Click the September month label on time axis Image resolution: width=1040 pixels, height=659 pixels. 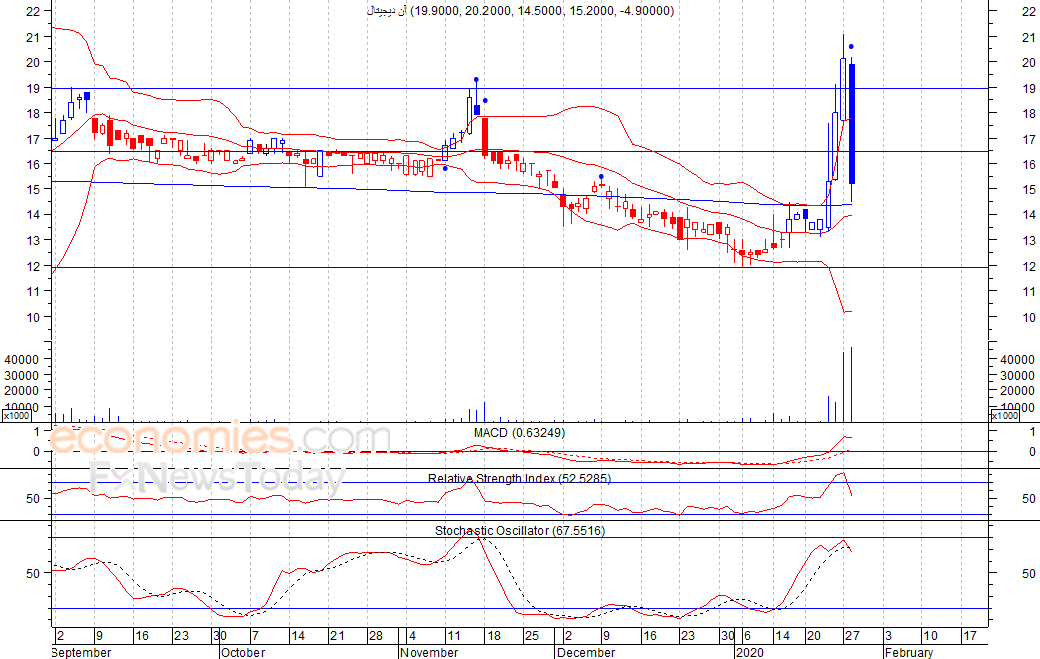(x=81, y=652)
